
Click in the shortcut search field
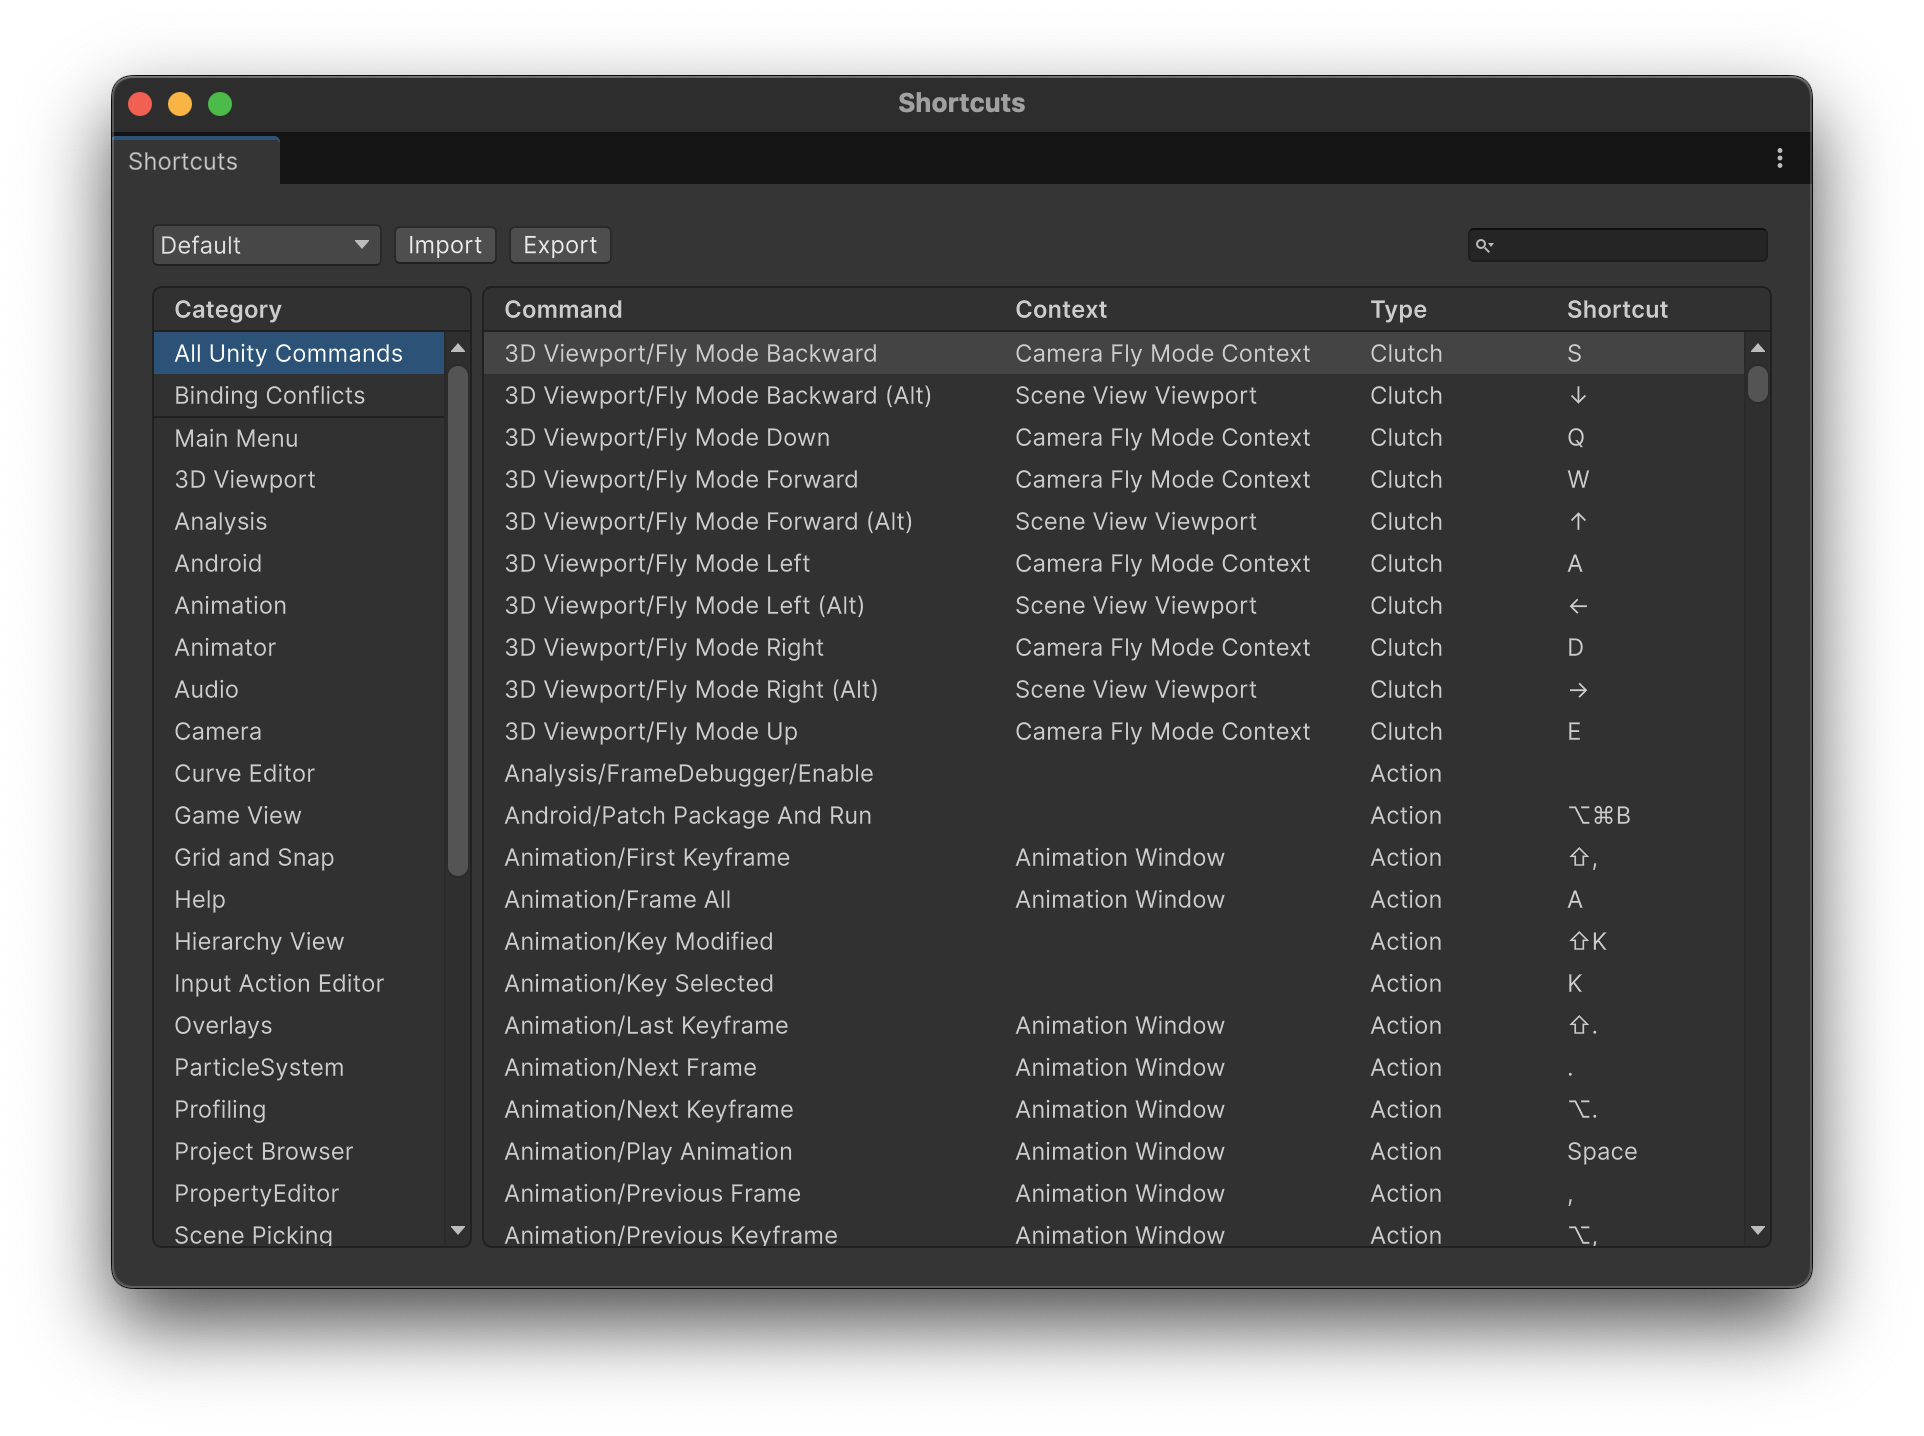point(1630,245)
